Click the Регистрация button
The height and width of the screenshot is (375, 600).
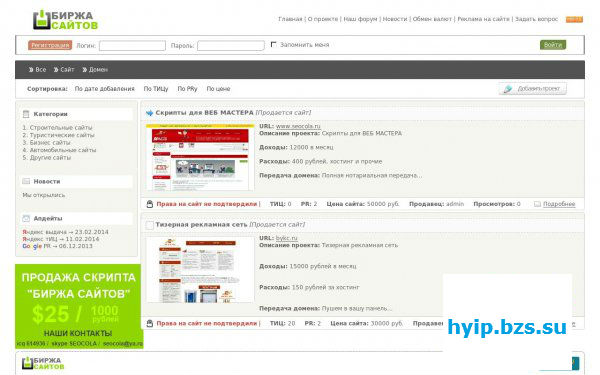tap(50, 45)
